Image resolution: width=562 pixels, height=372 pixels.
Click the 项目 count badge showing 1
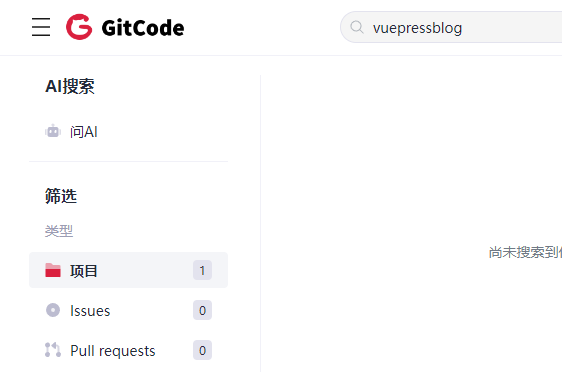(203, 270)
